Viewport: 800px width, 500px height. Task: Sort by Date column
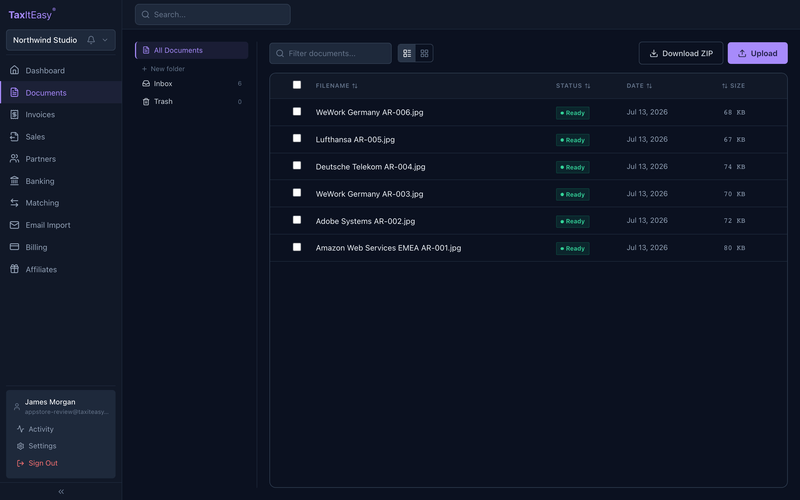639,86
